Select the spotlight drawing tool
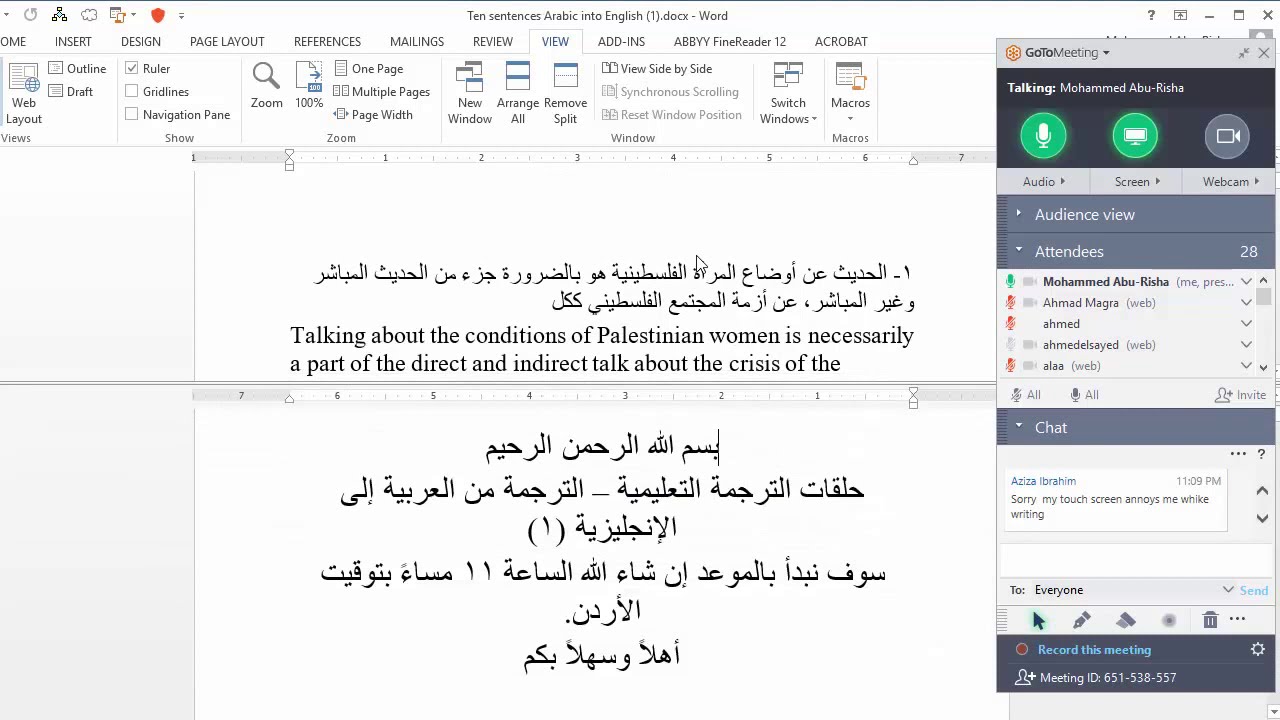 click(1169, 621)
